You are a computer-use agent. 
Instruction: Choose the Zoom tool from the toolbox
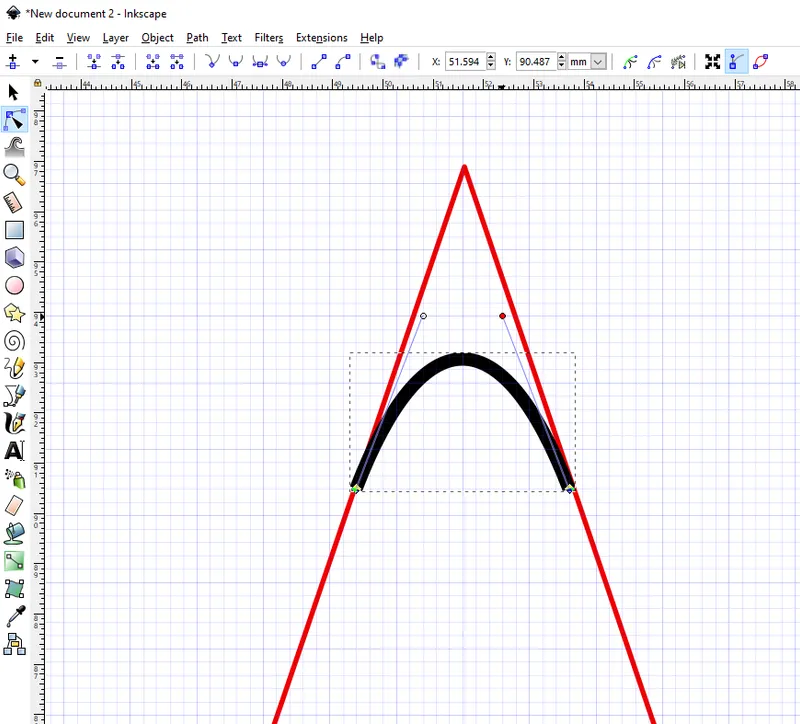click(13, 174)
